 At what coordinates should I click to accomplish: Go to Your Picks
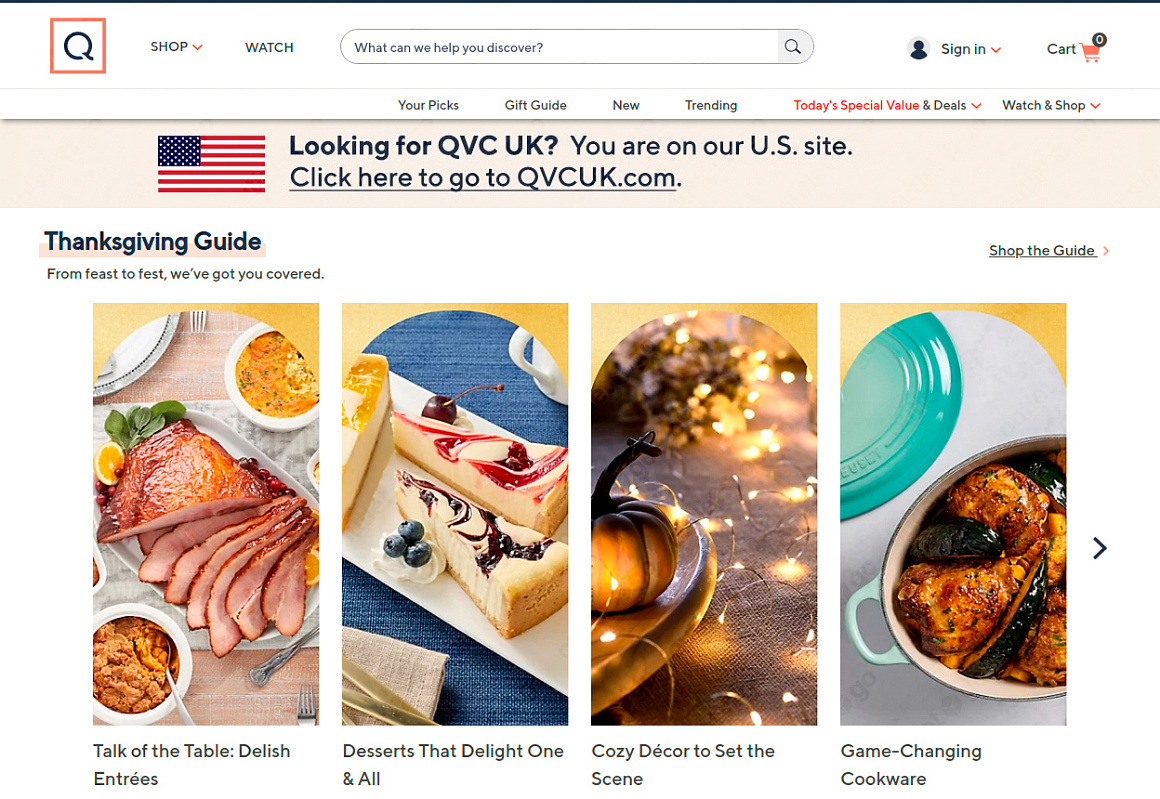[x=428, y=105]
